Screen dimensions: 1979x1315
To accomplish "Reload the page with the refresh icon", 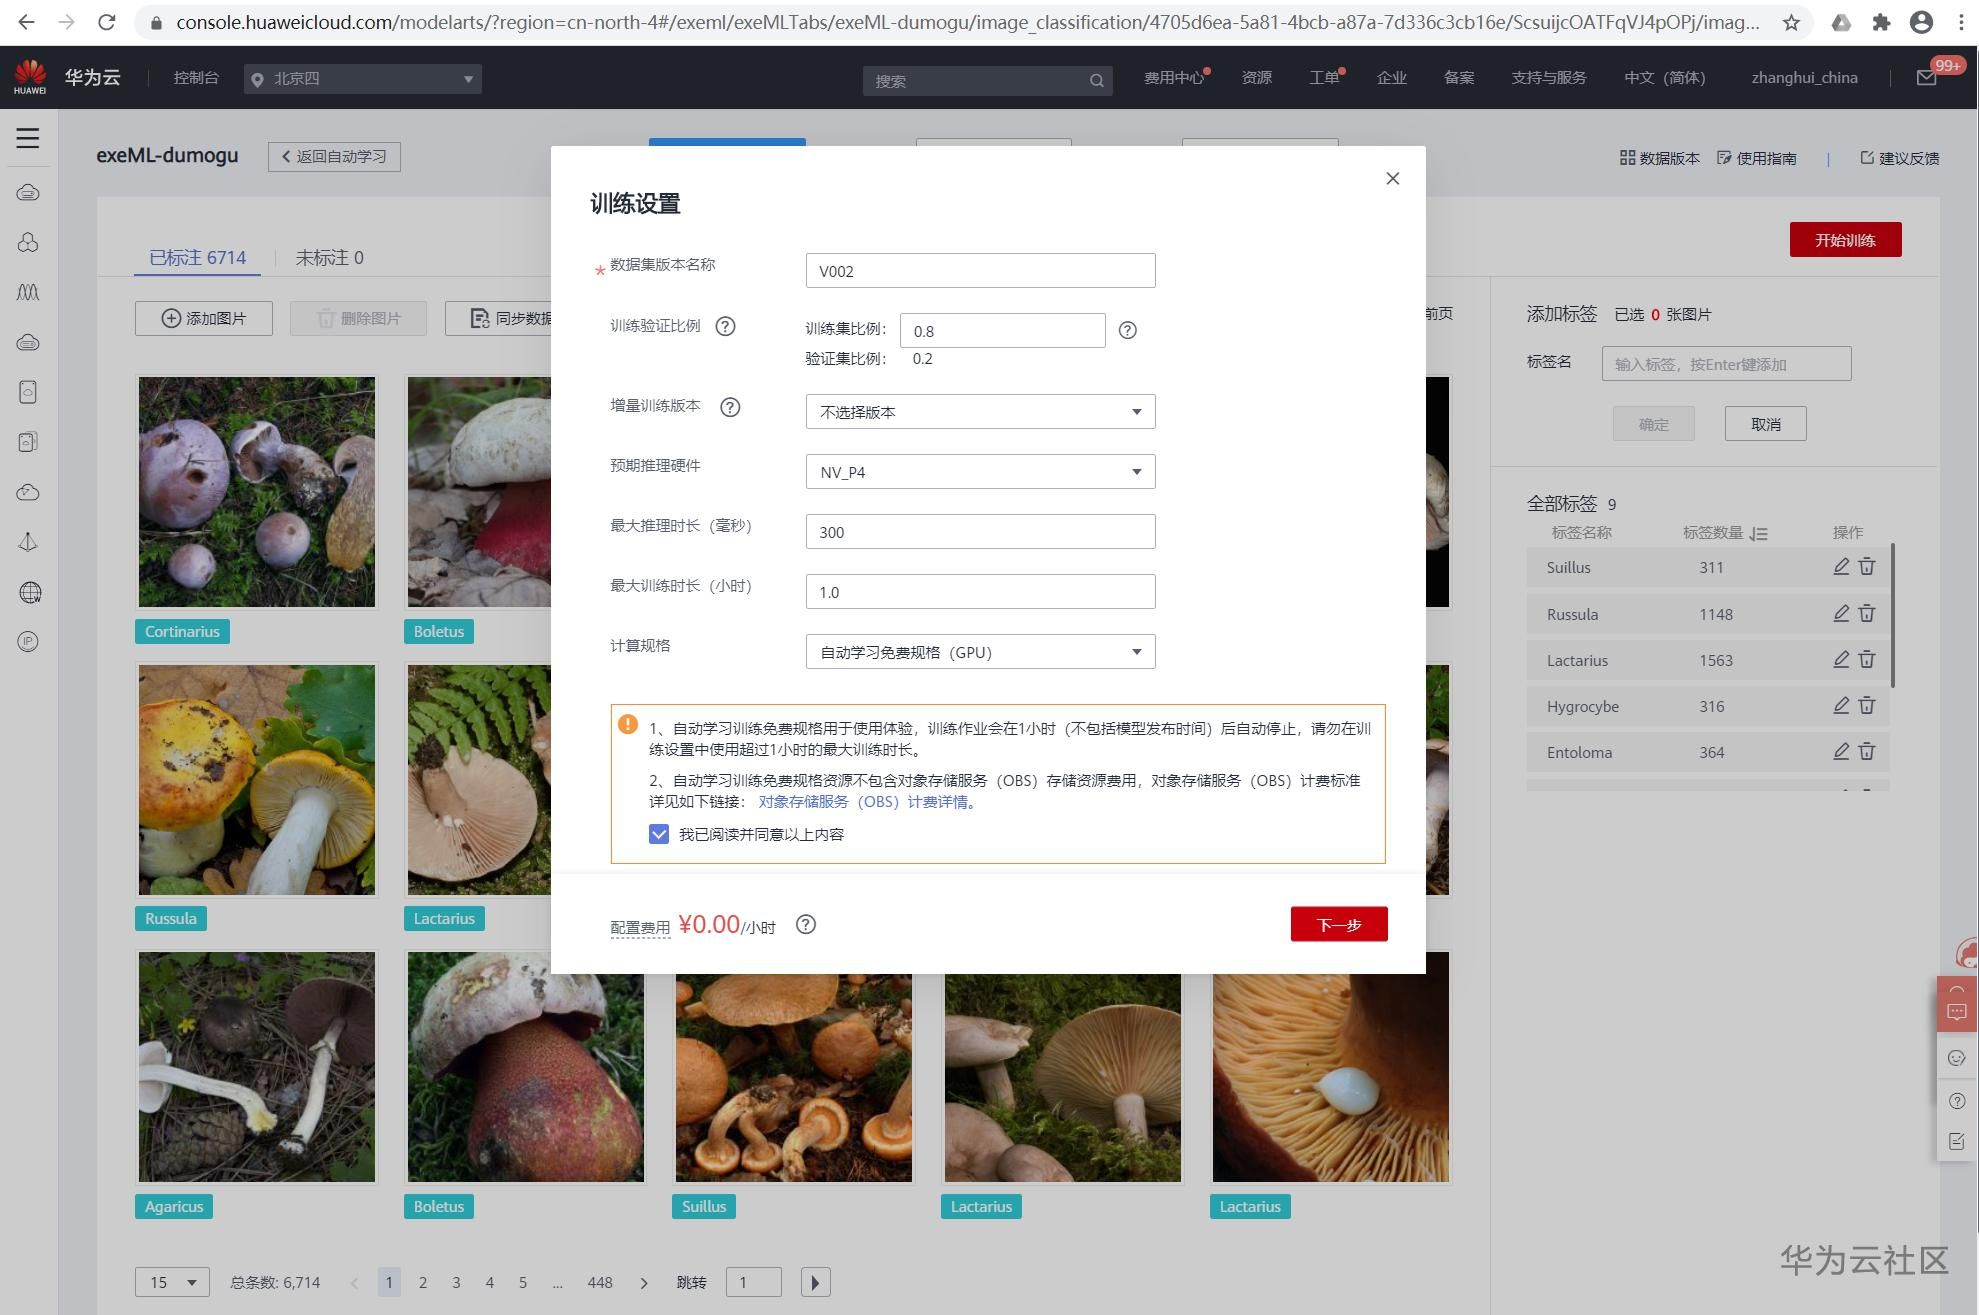I will [x=106, y=22].
